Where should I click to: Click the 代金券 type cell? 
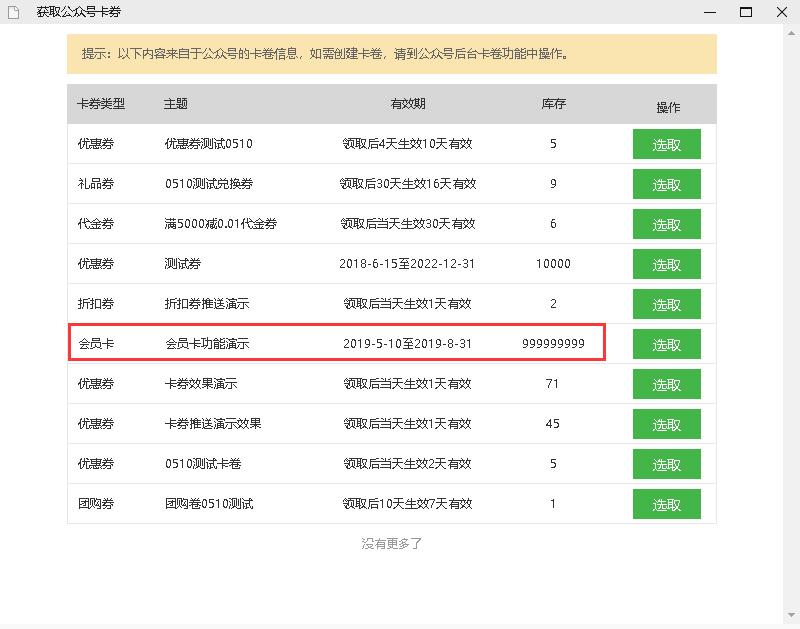coord(95,223)
